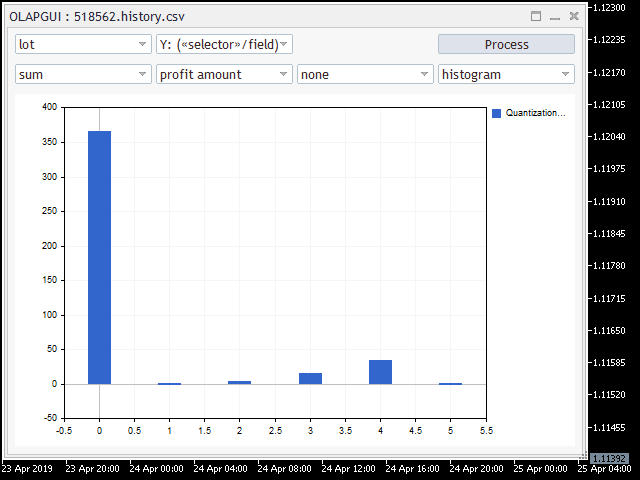Open the 'lot' selector dropdown
Image resolution: width=640 pixels, height=480 pixels.
83,44
